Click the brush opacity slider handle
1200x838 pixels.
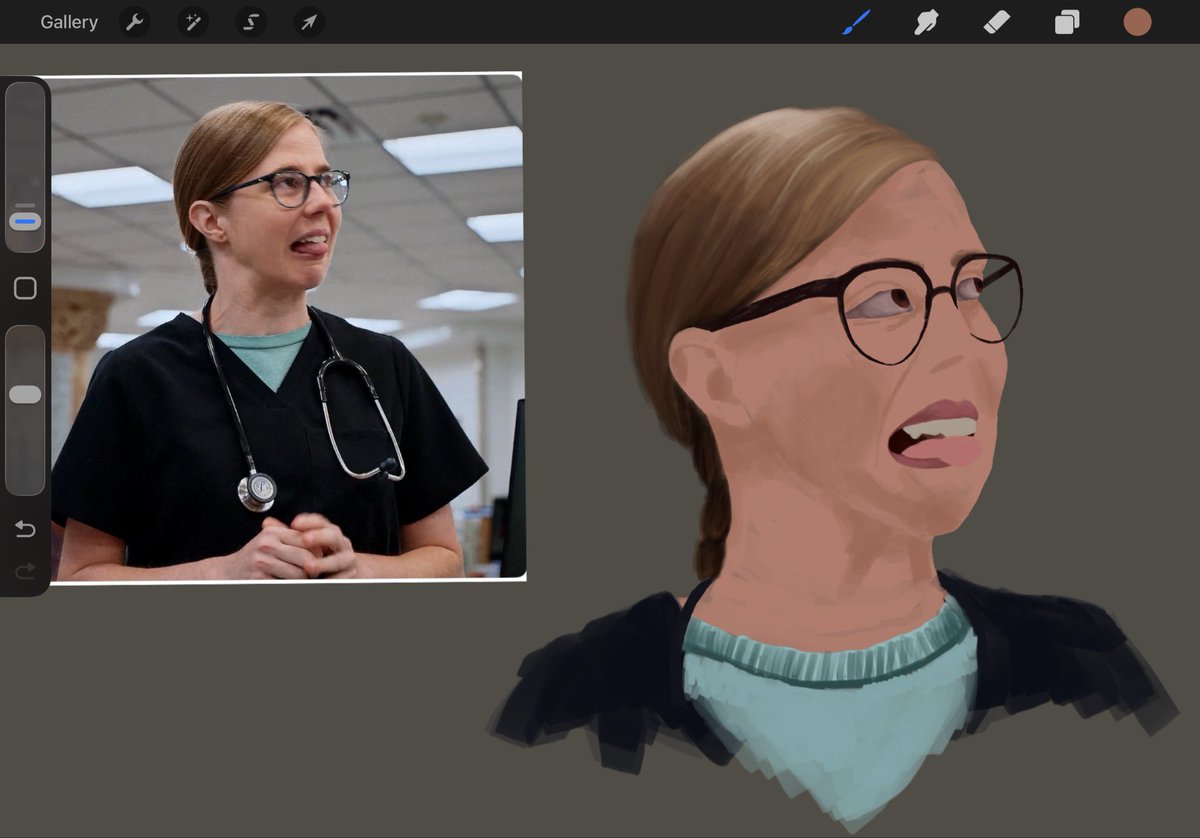(x=25, y=394)
